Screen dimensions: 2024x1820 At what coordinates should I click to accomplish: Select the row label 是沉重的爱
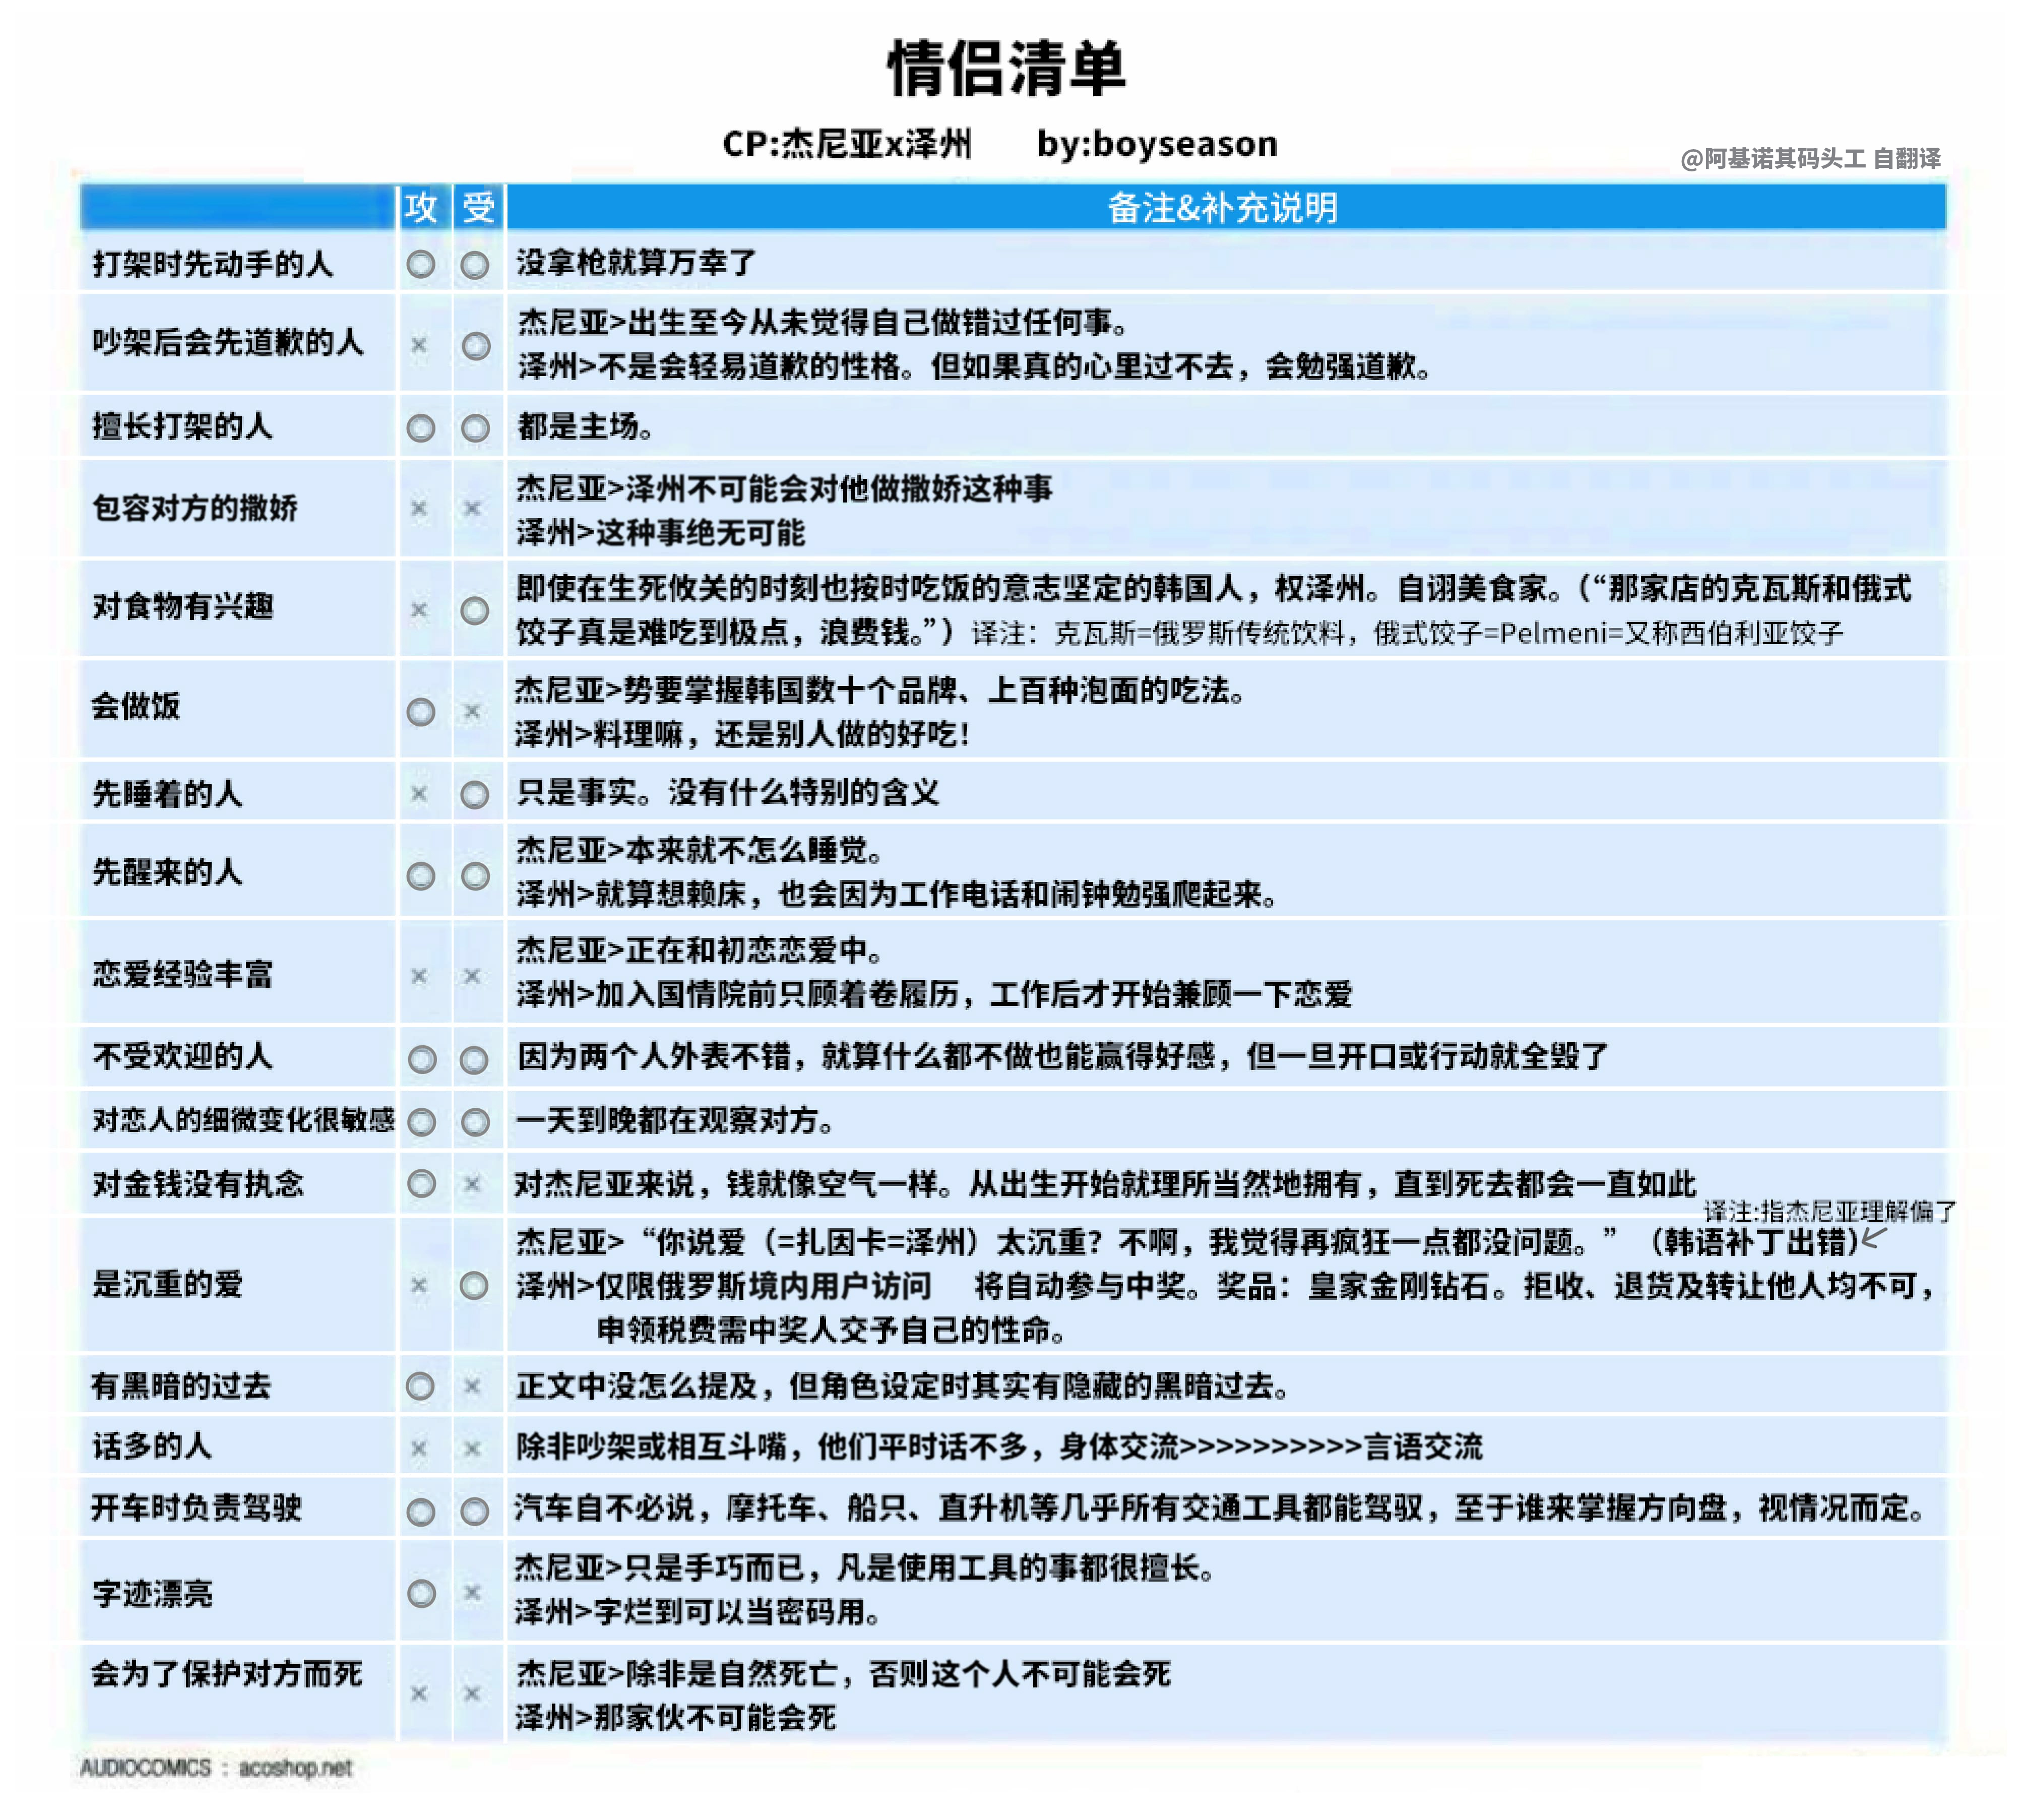click(167, 1284)
